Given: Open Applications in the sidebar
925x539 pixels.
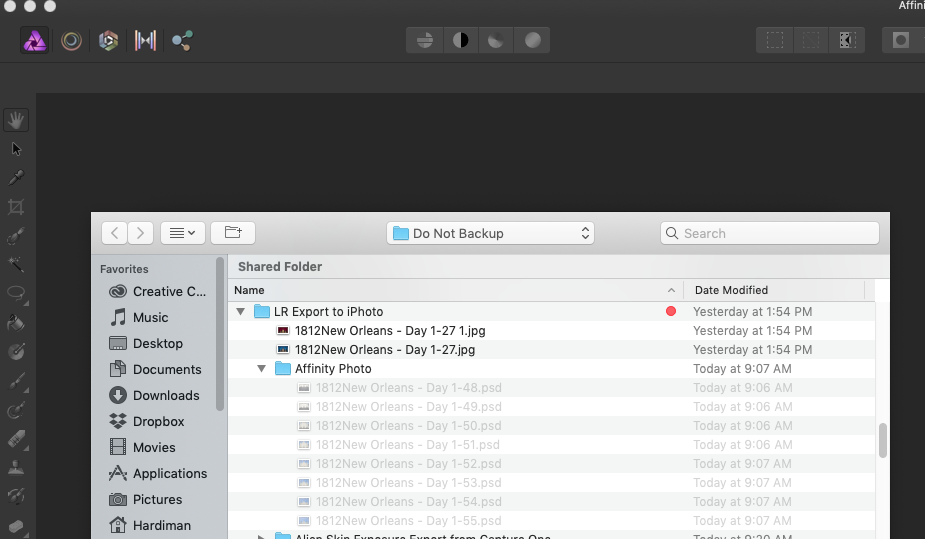Looking at the screenshot, I should [158, 473].
